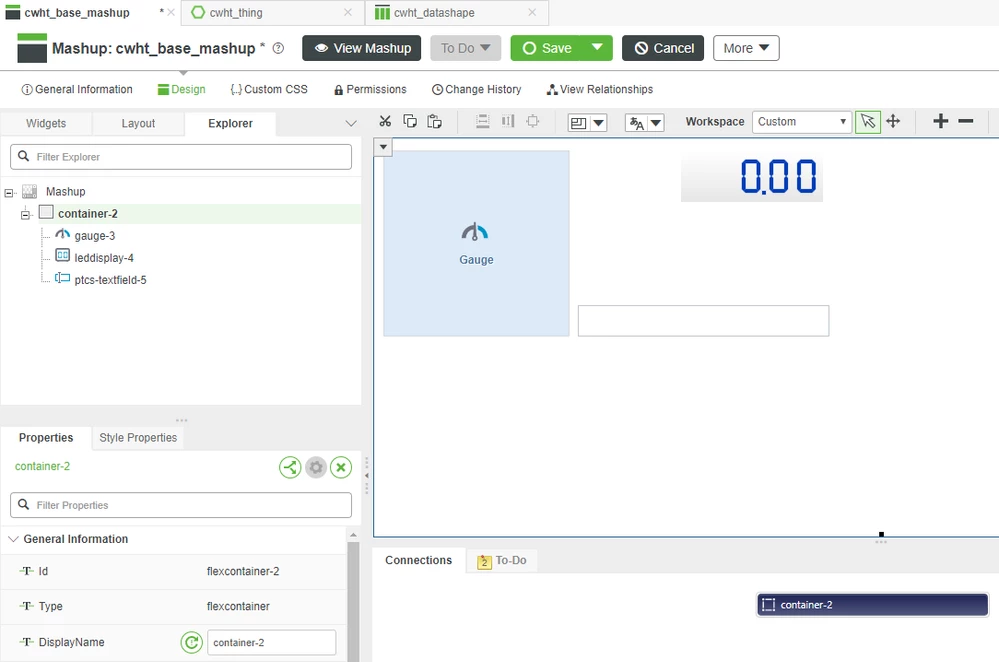Click the DisplayName container-2 input field
The height and width of the screenshot is (662, 999).
(x=271, y=642)
